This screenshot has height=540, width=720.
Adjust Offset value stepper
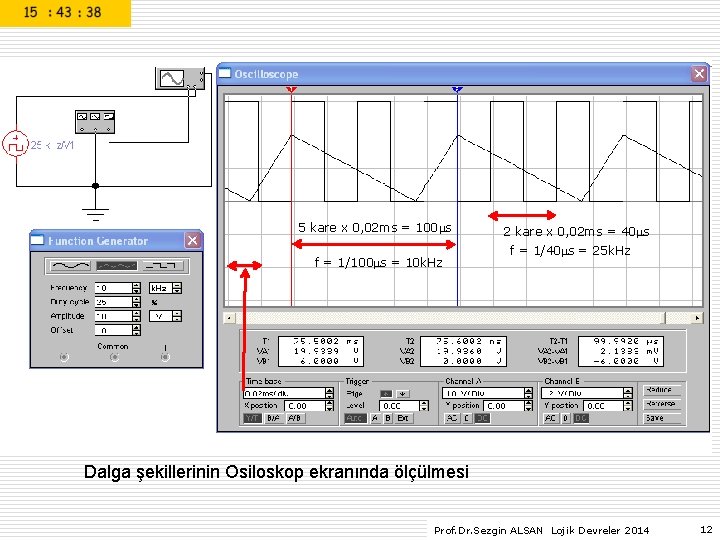pos(136,330)
